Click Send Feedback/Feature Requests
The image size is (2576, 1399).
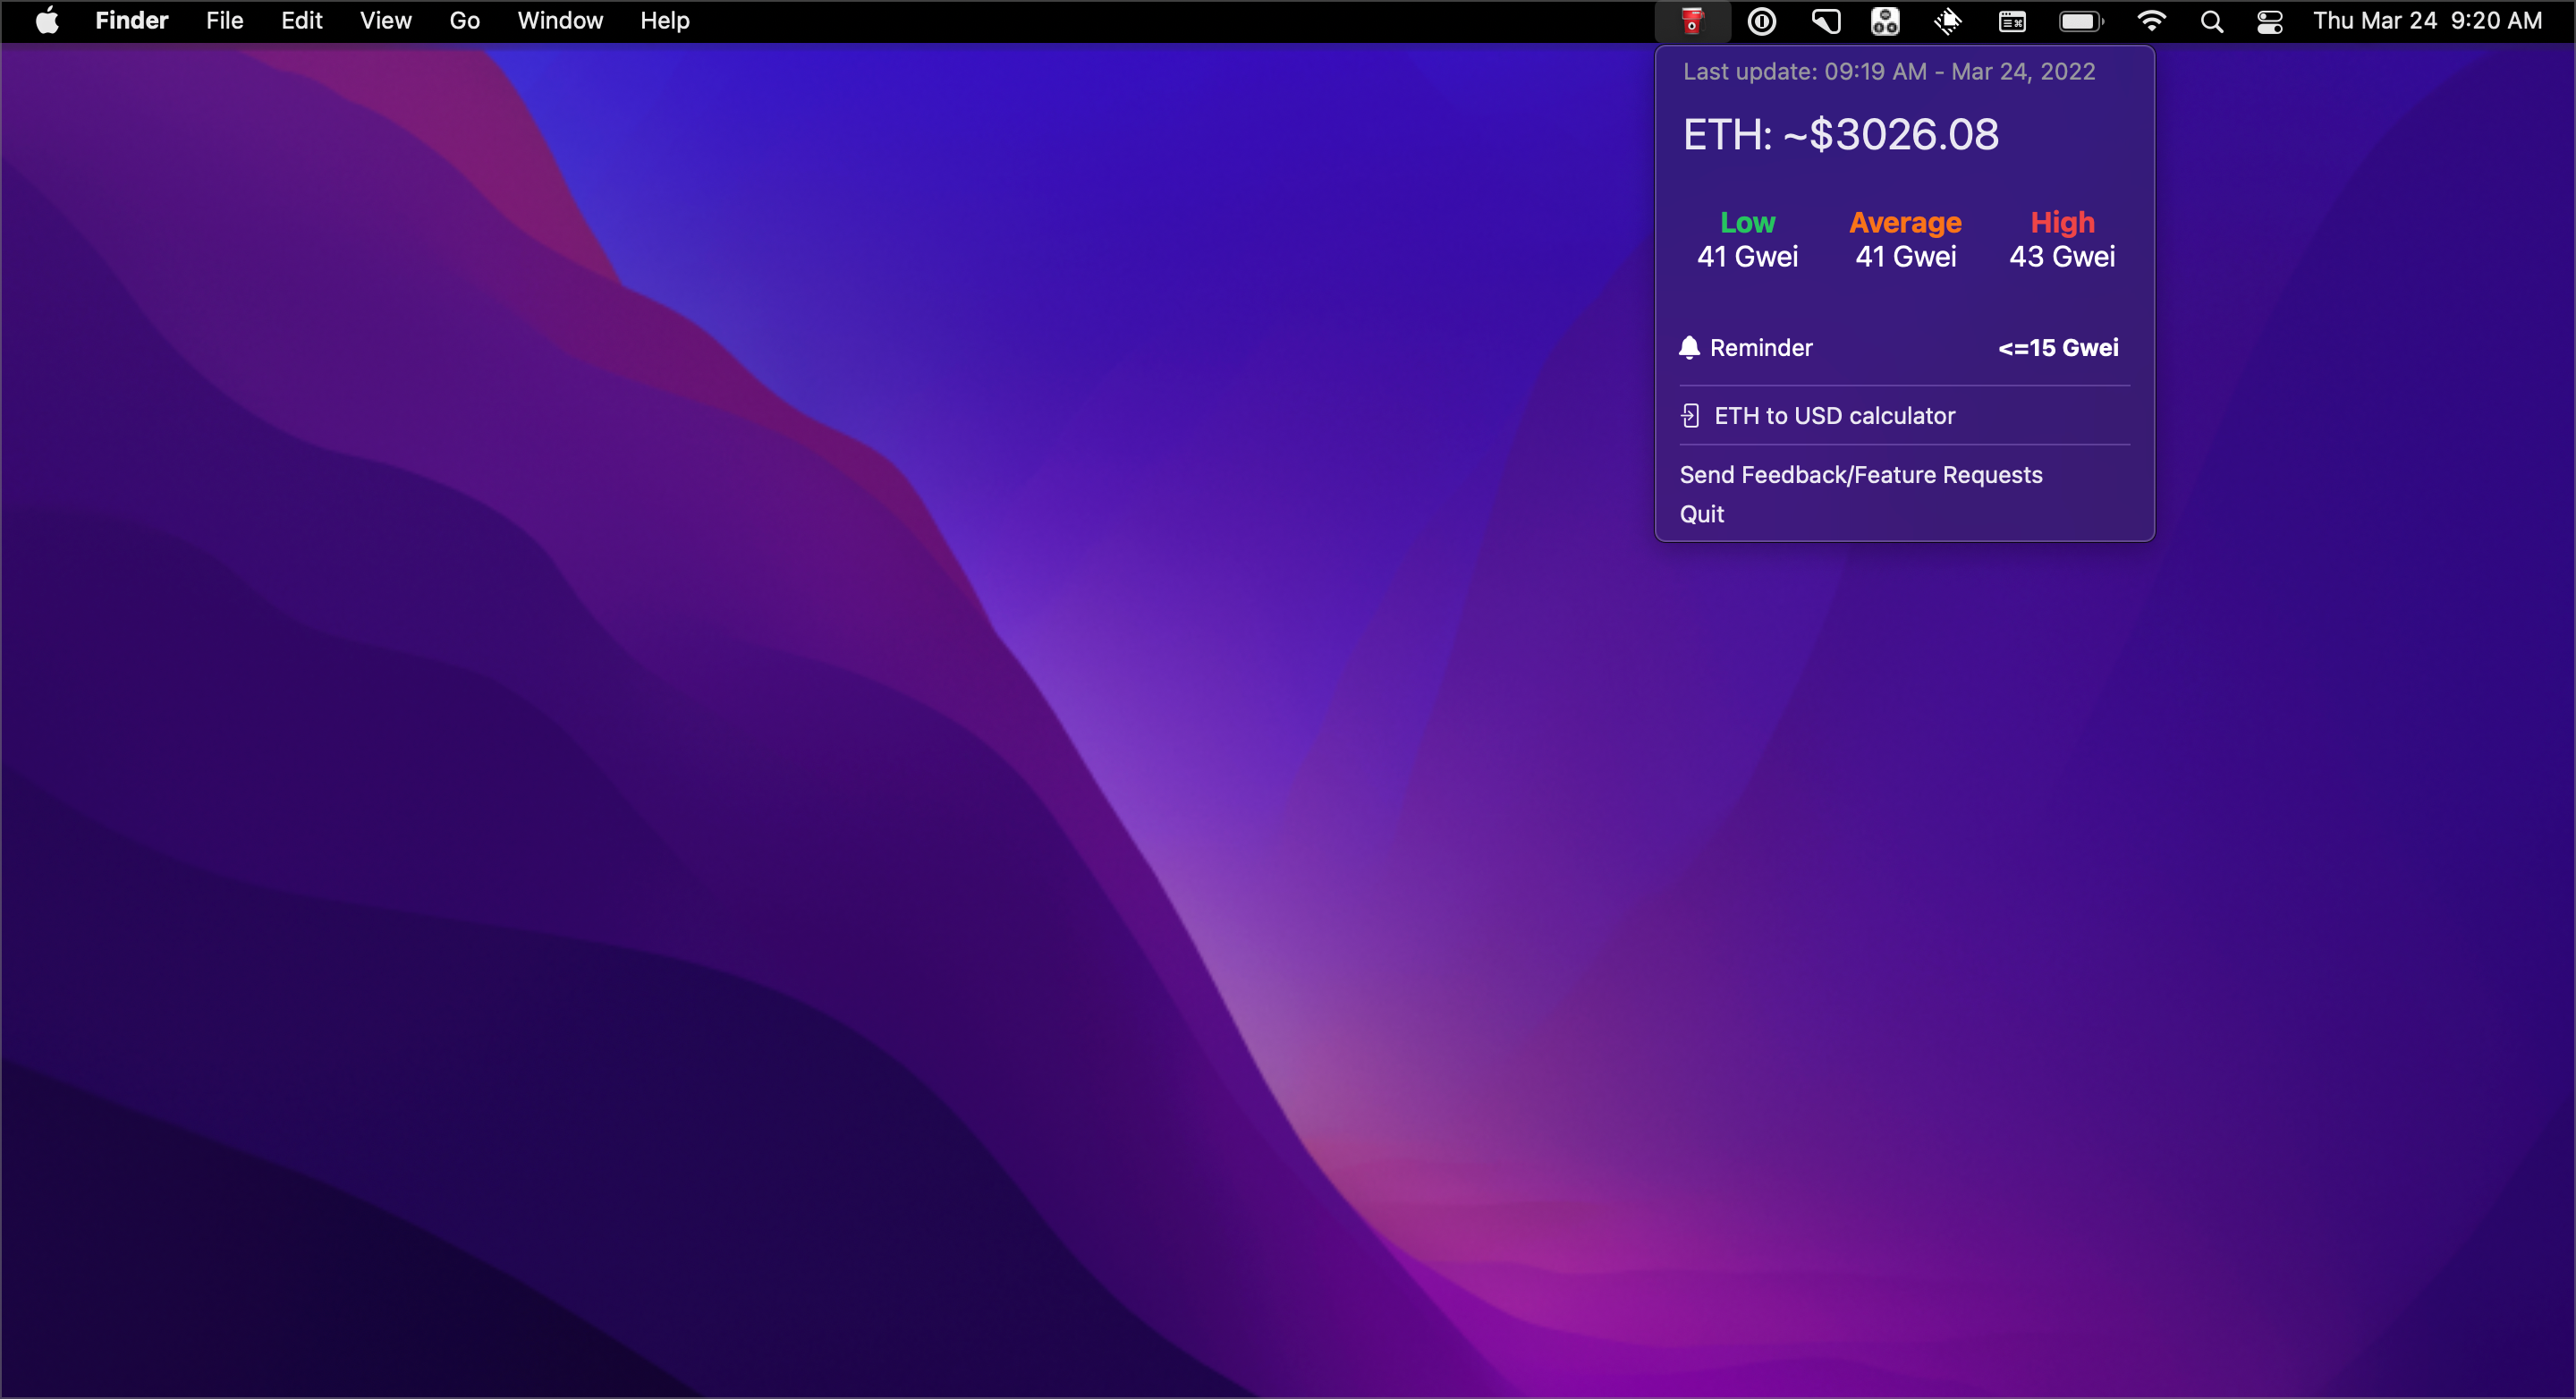click(x=1861, y=475)
